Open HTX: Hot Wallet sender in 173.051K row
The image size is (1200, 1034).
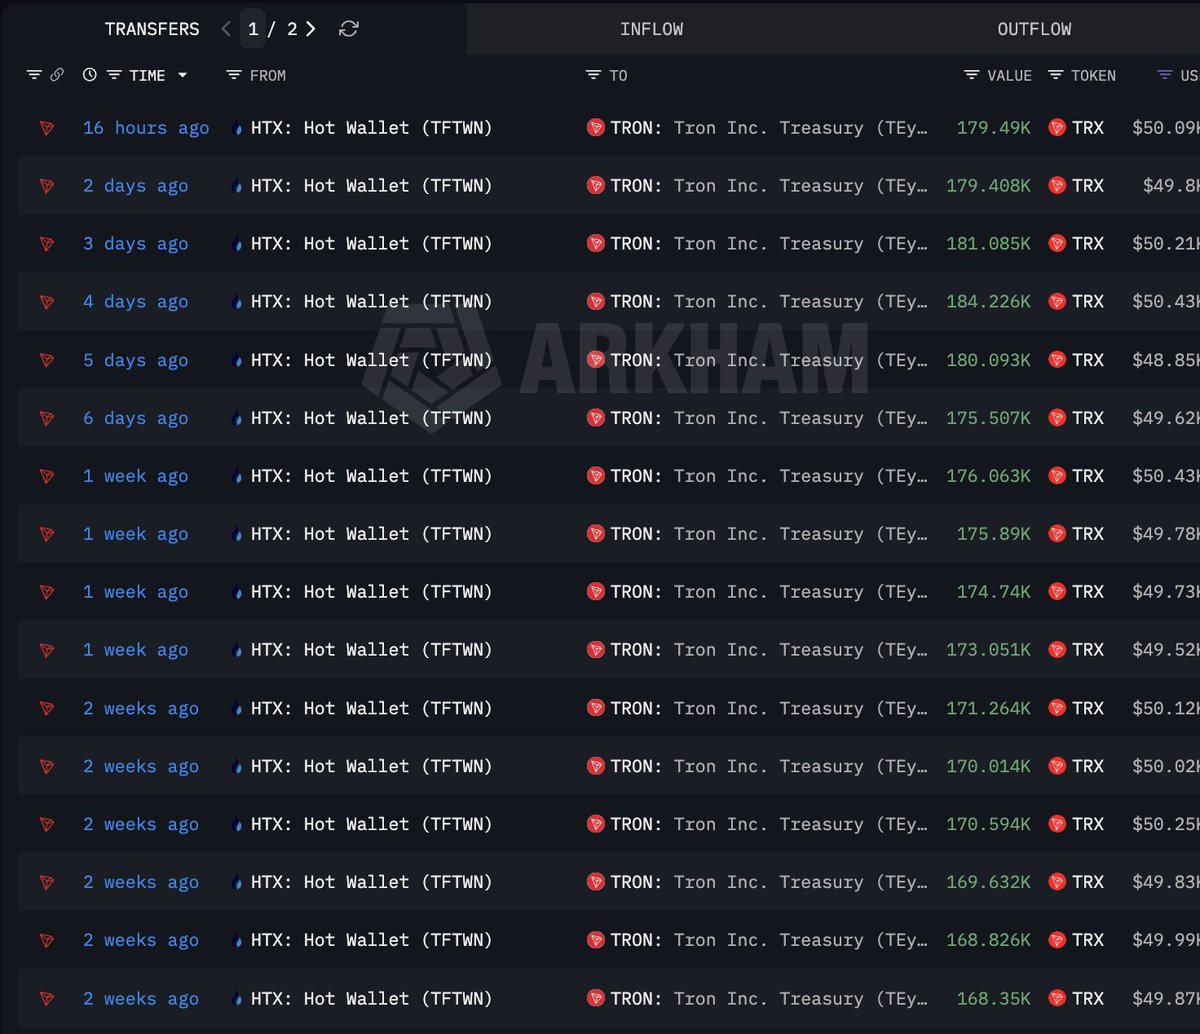371,650
